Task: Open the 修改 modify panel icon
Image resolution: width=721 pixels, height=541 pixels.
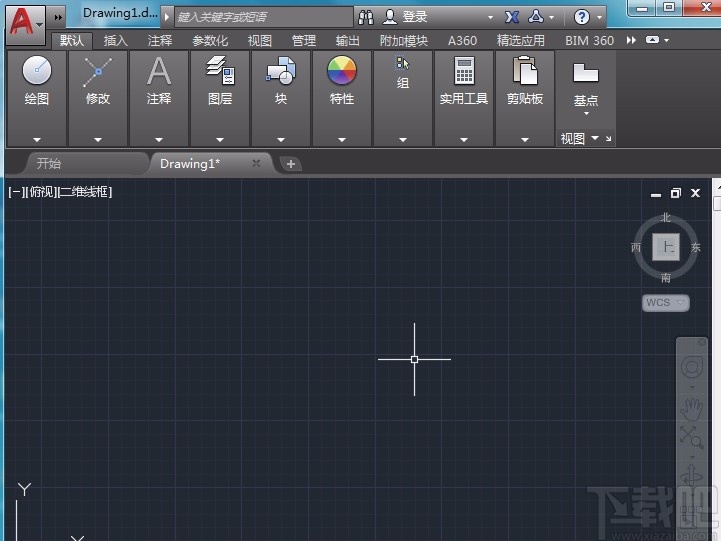Action: 97,72
